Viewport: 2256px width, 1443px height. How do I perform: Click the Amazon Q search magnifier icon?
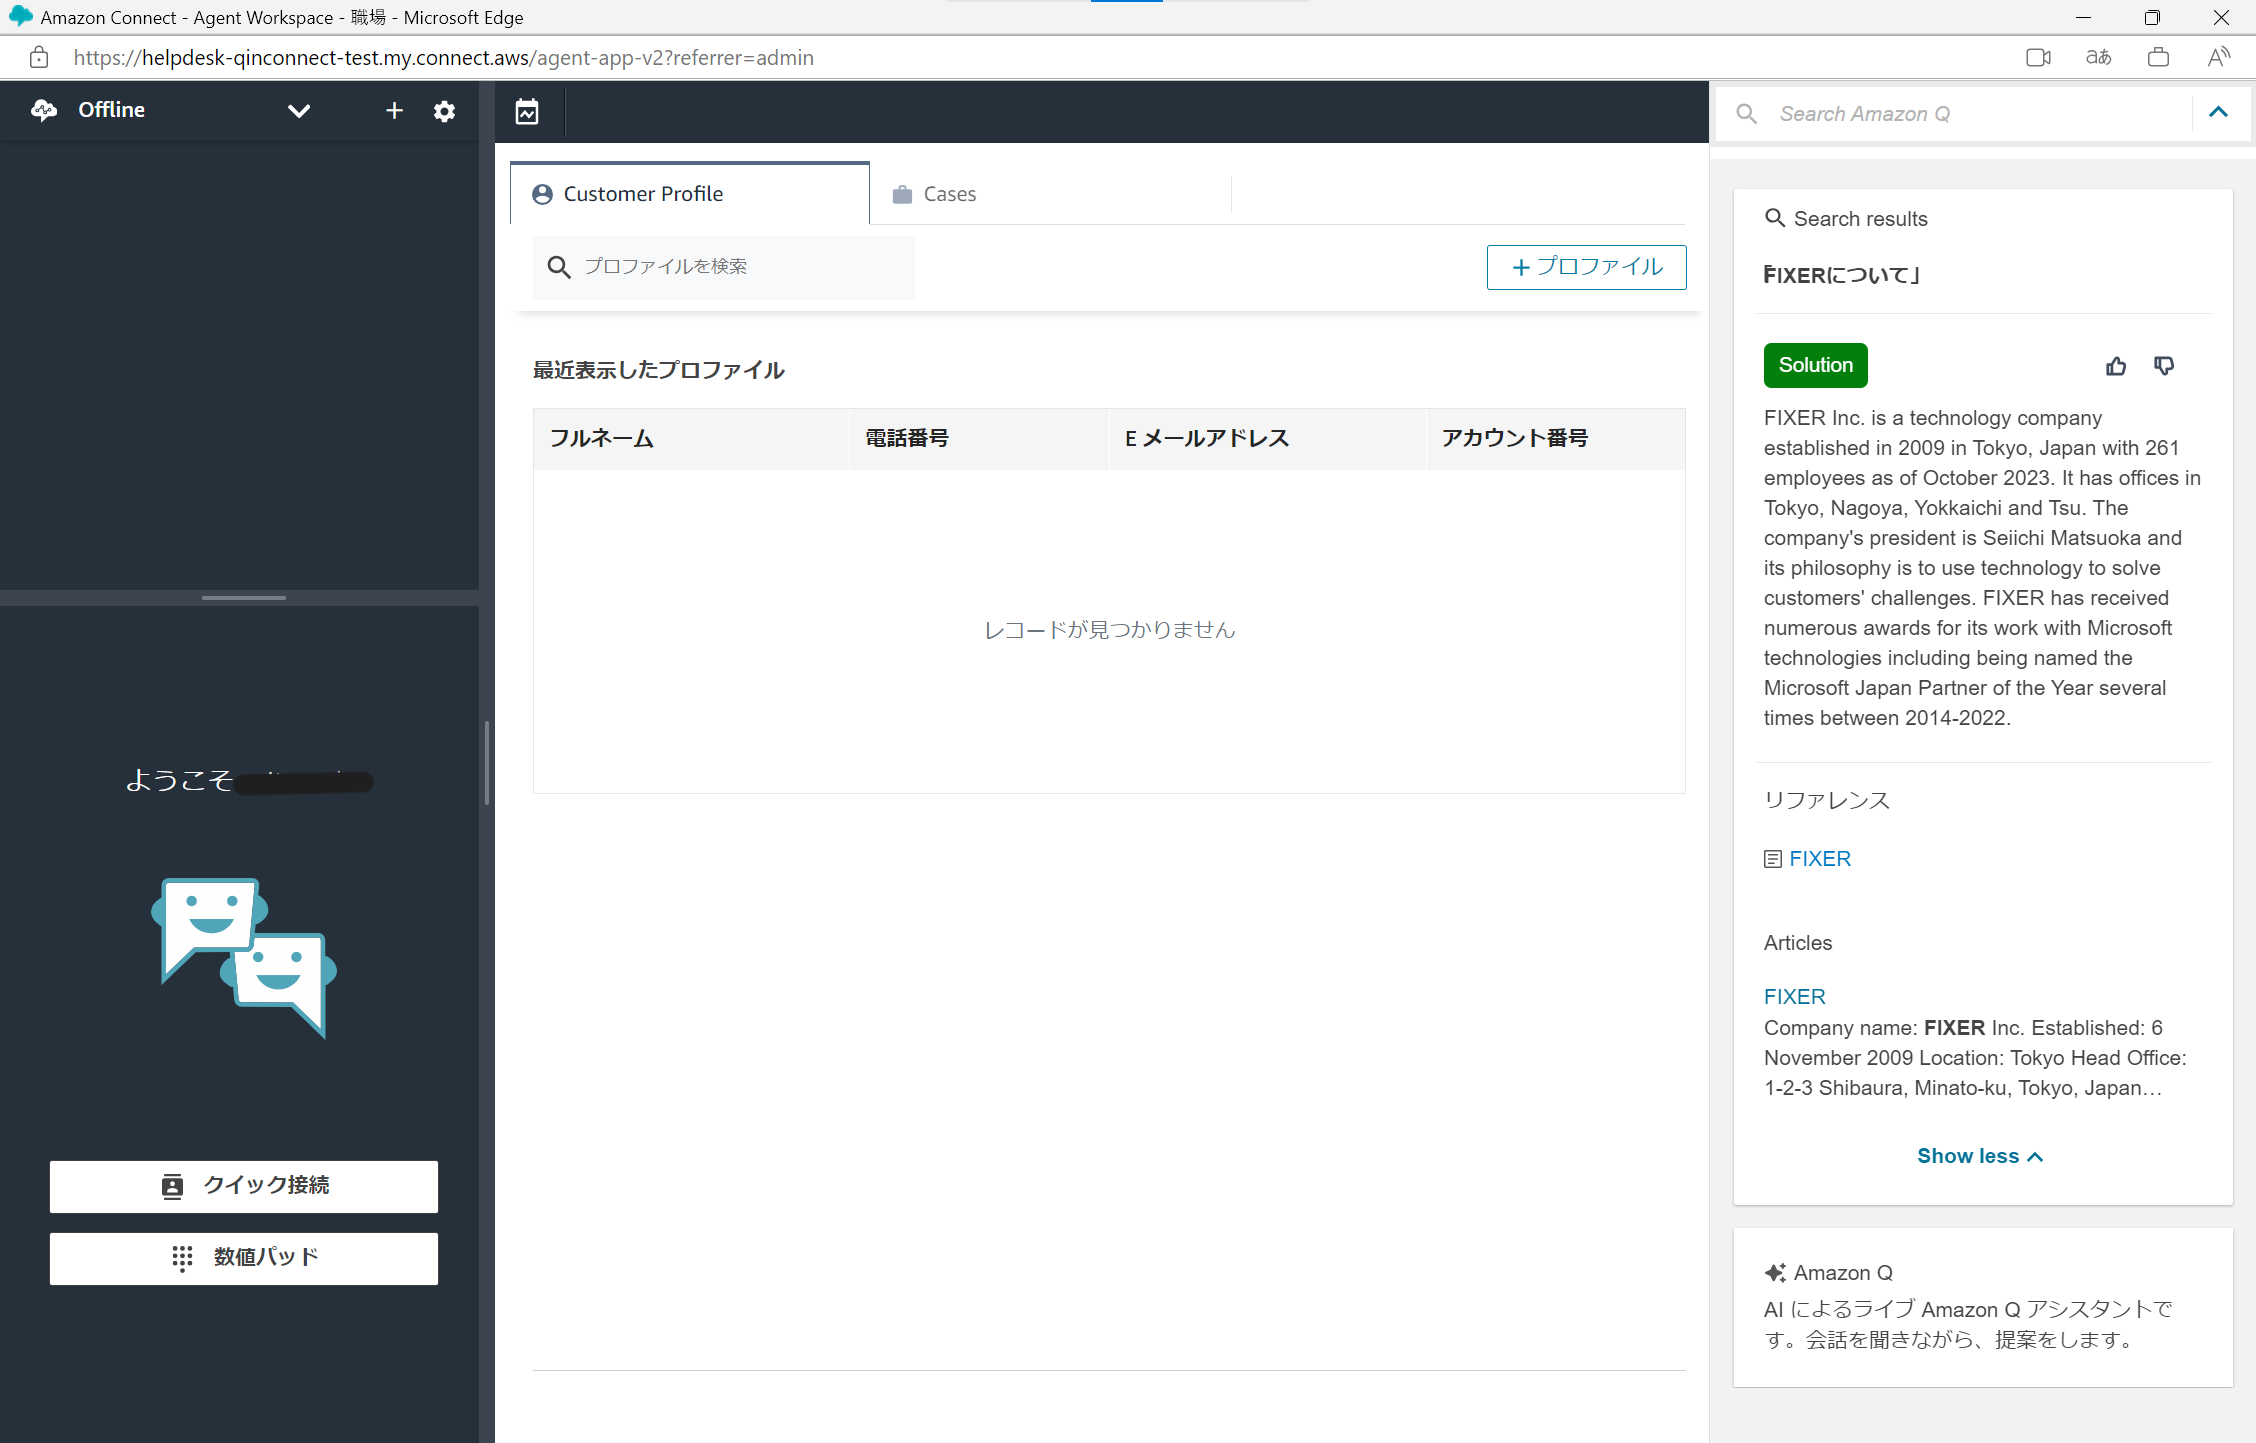tap(1747, 114)
